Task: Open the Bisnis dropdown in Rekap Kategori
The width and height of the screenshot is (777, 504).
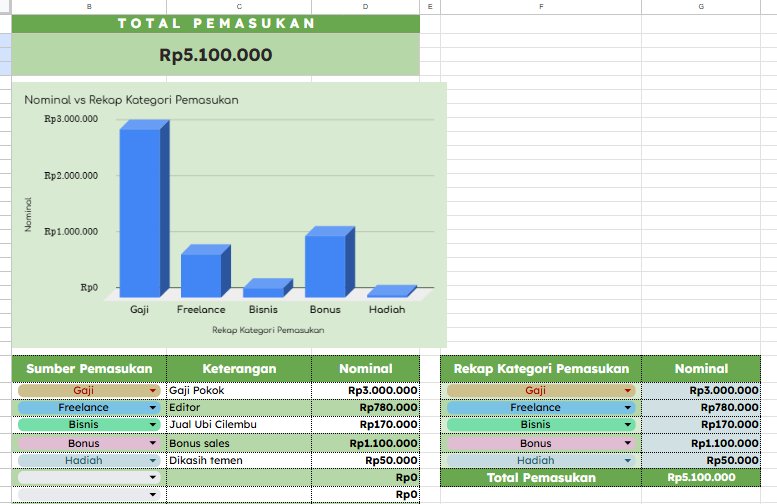Action: [627, 425]
